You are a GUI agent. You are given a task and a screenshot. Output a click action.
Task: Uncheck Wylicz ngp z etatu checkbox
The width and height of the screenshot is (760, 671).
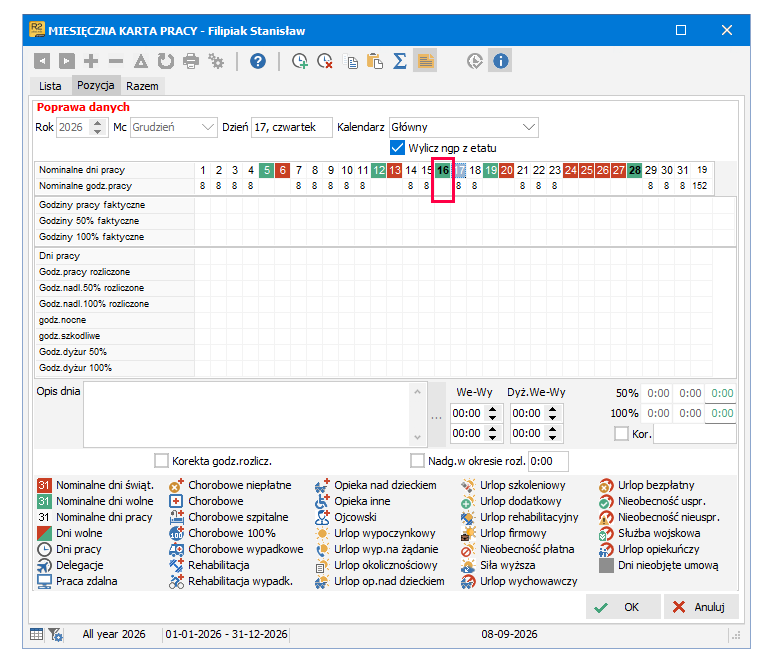(397, 147)
